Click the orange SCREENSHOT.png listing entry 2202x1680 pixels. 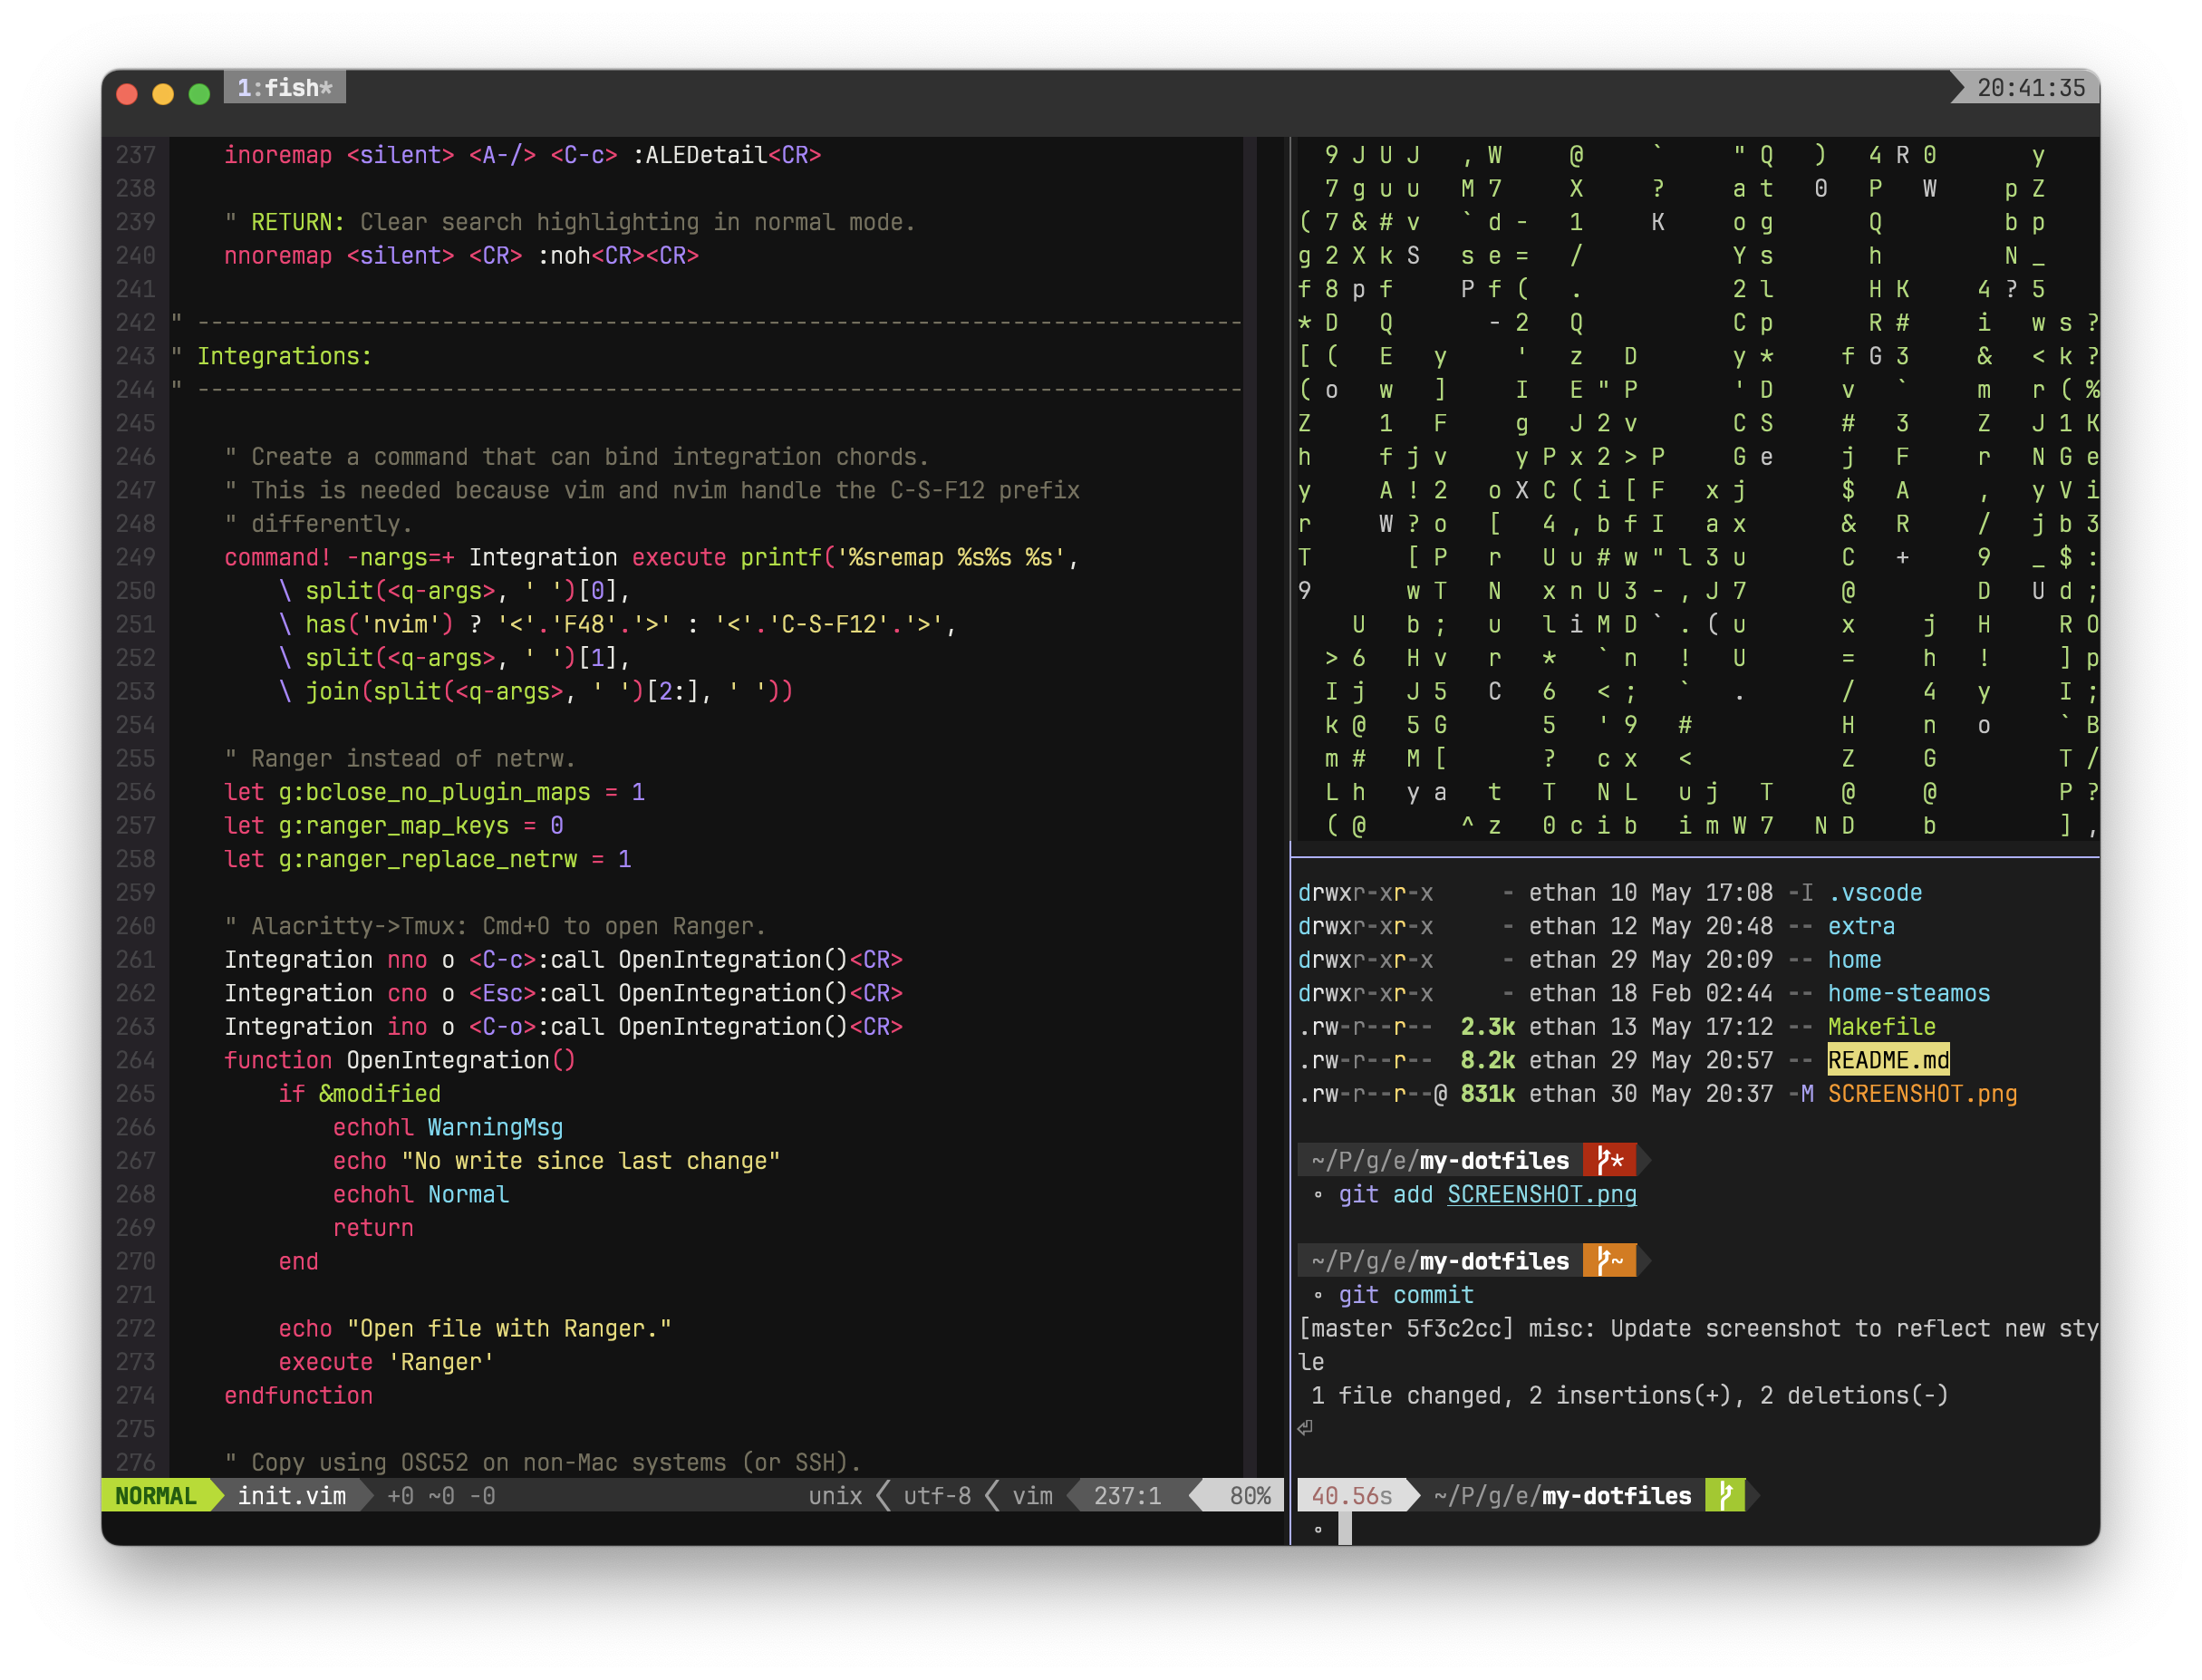1922,1094
